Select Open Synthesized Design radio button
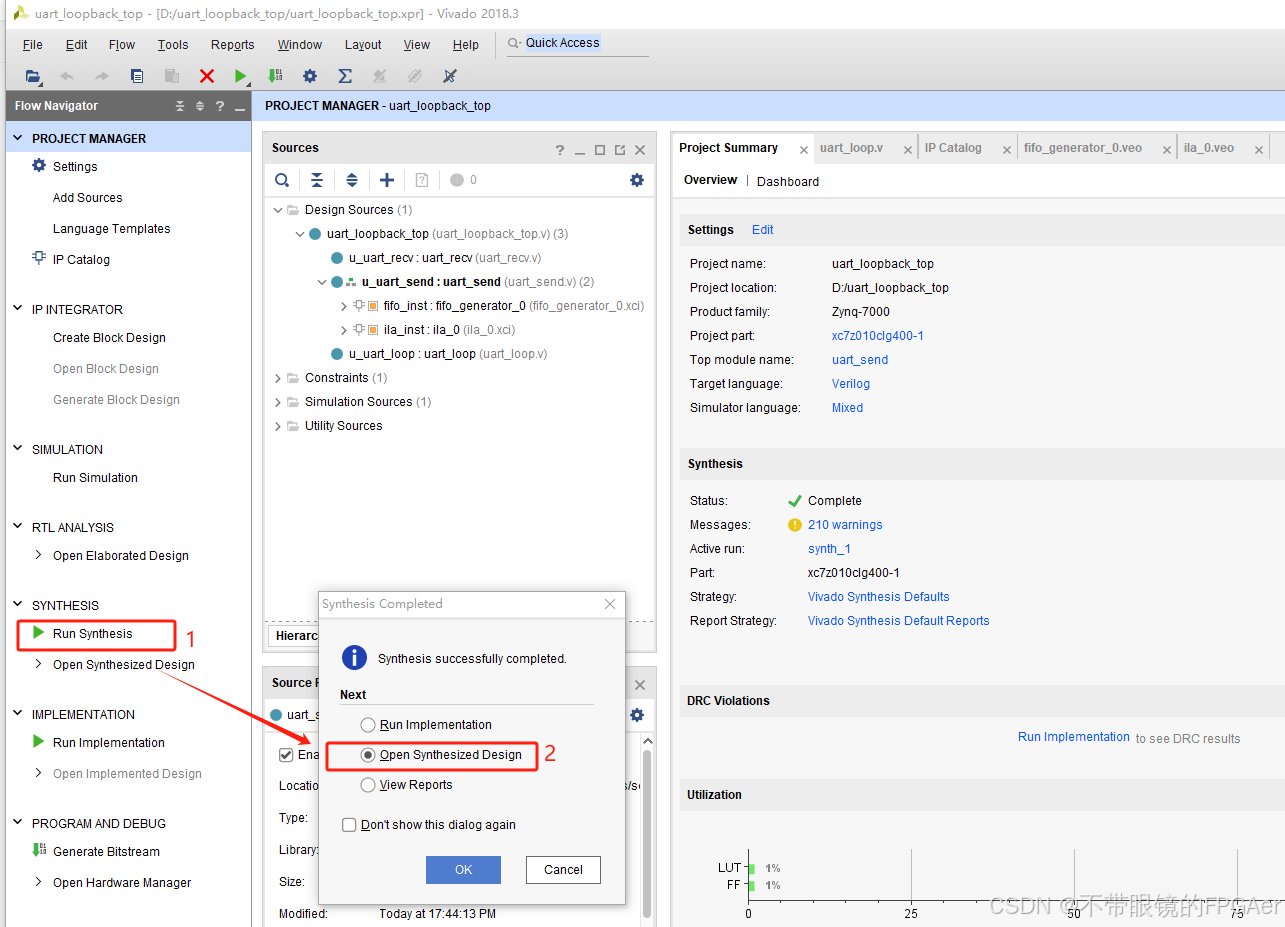The height and width of the screenshot is (927, 1285). pyautogui.click(x=368, y=755)
